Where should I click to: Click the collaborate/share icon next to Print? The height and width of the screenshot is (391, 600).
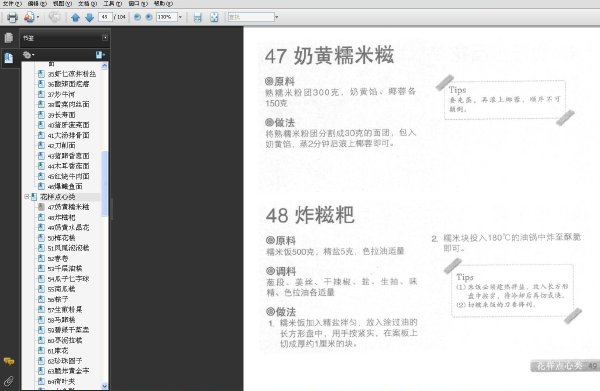pyautogui.click(x=29, y=17)
